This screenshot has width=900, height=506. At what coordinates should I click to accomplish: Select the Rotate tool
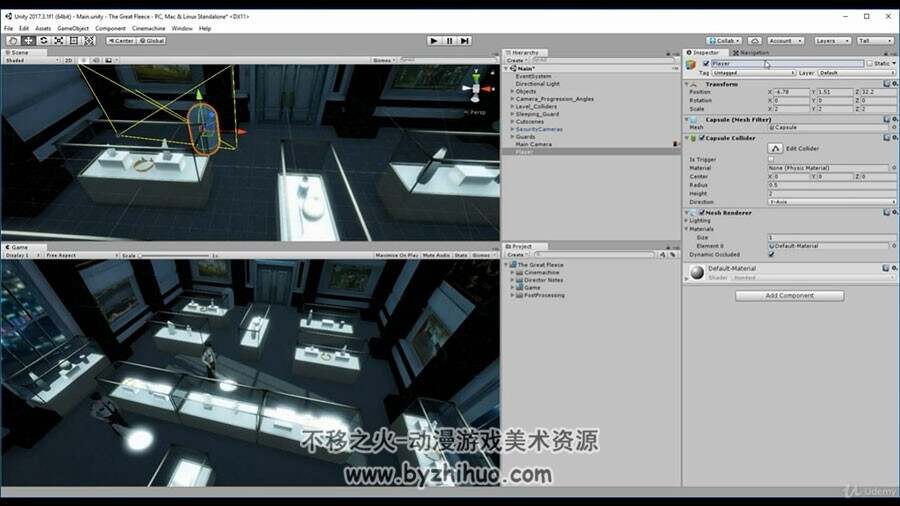pos(44,41)
